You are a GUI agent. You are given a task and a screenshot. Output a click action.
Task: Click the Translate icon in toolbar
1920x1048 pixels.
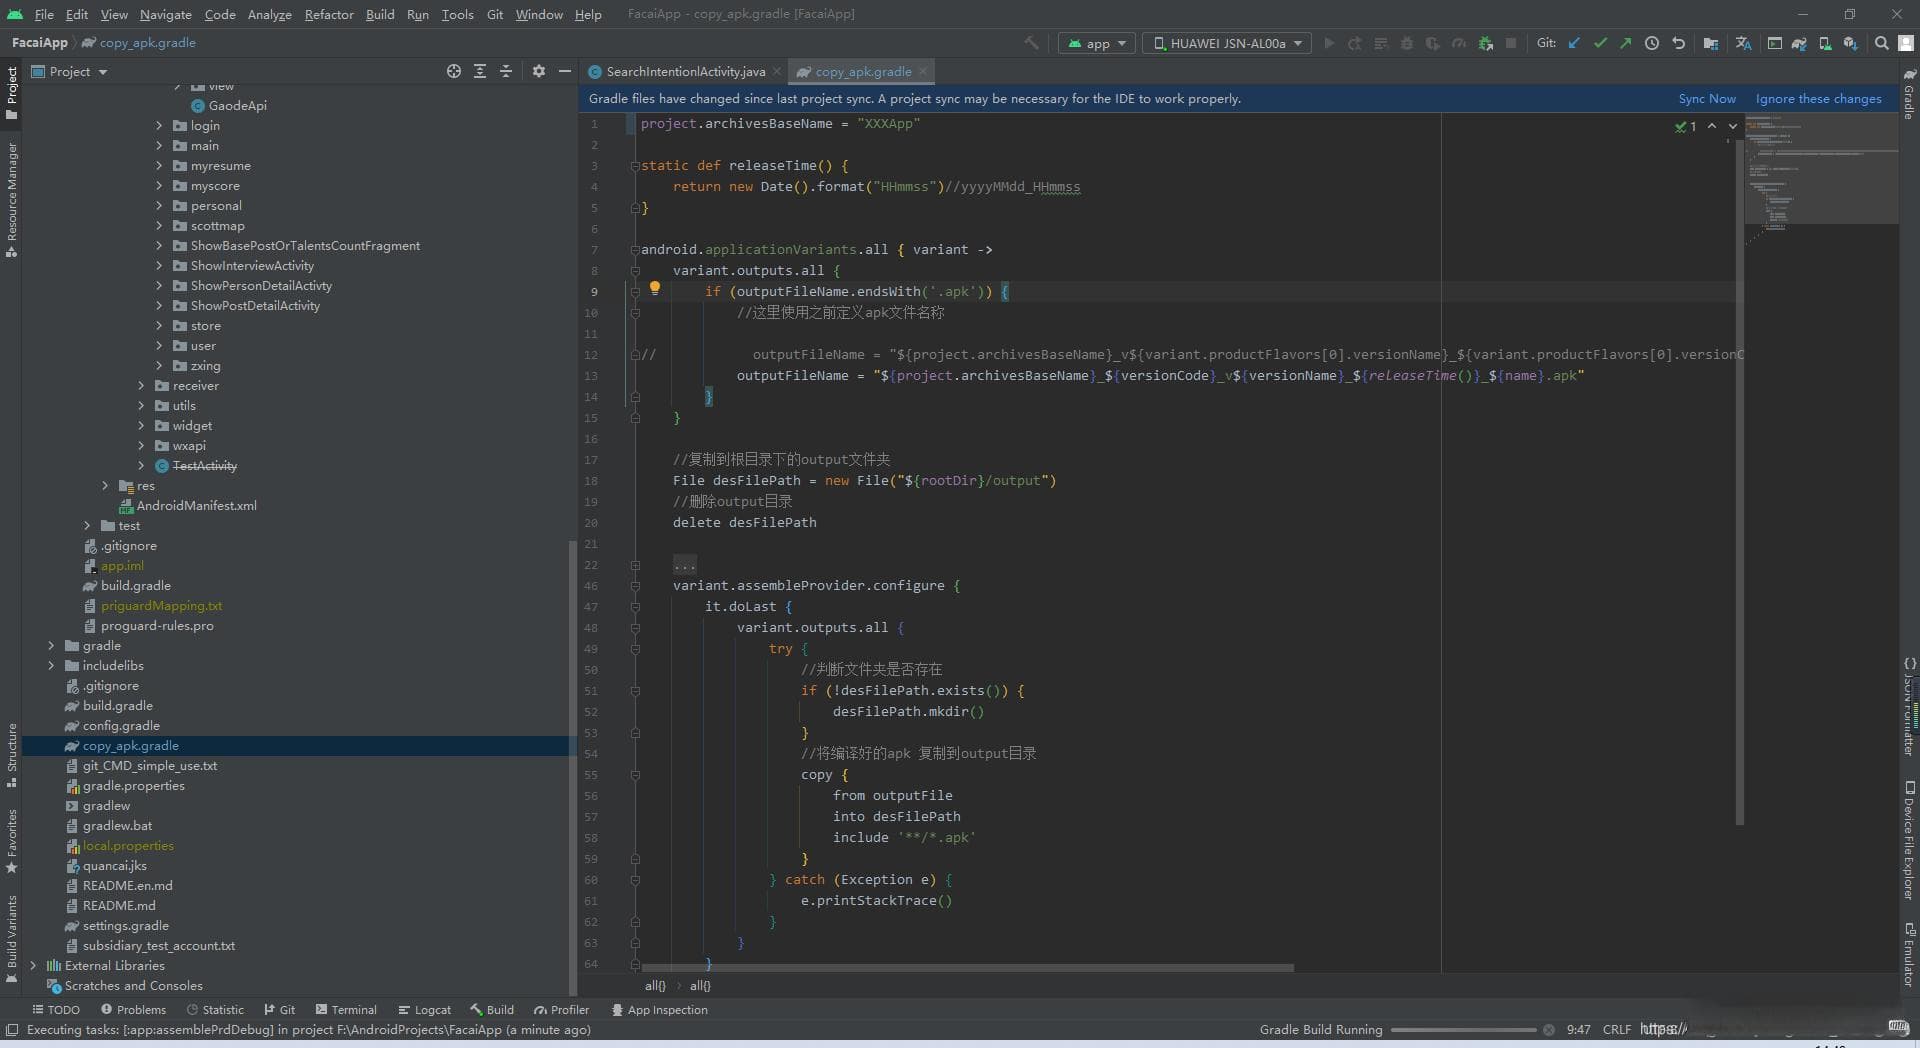[1743, 43]
